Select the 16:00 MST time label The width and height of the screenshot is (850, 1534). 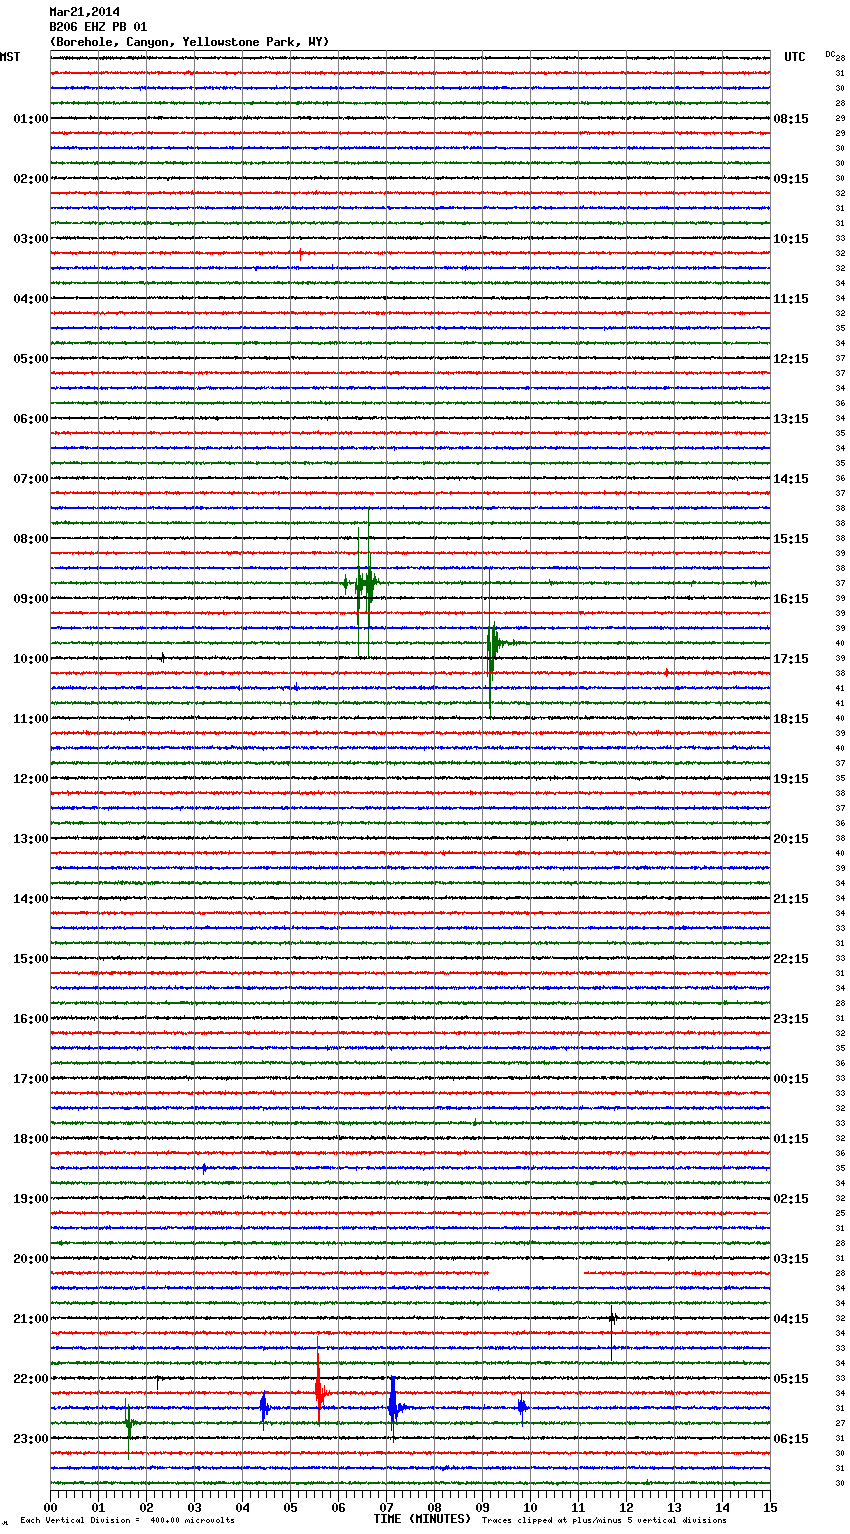31,1019
